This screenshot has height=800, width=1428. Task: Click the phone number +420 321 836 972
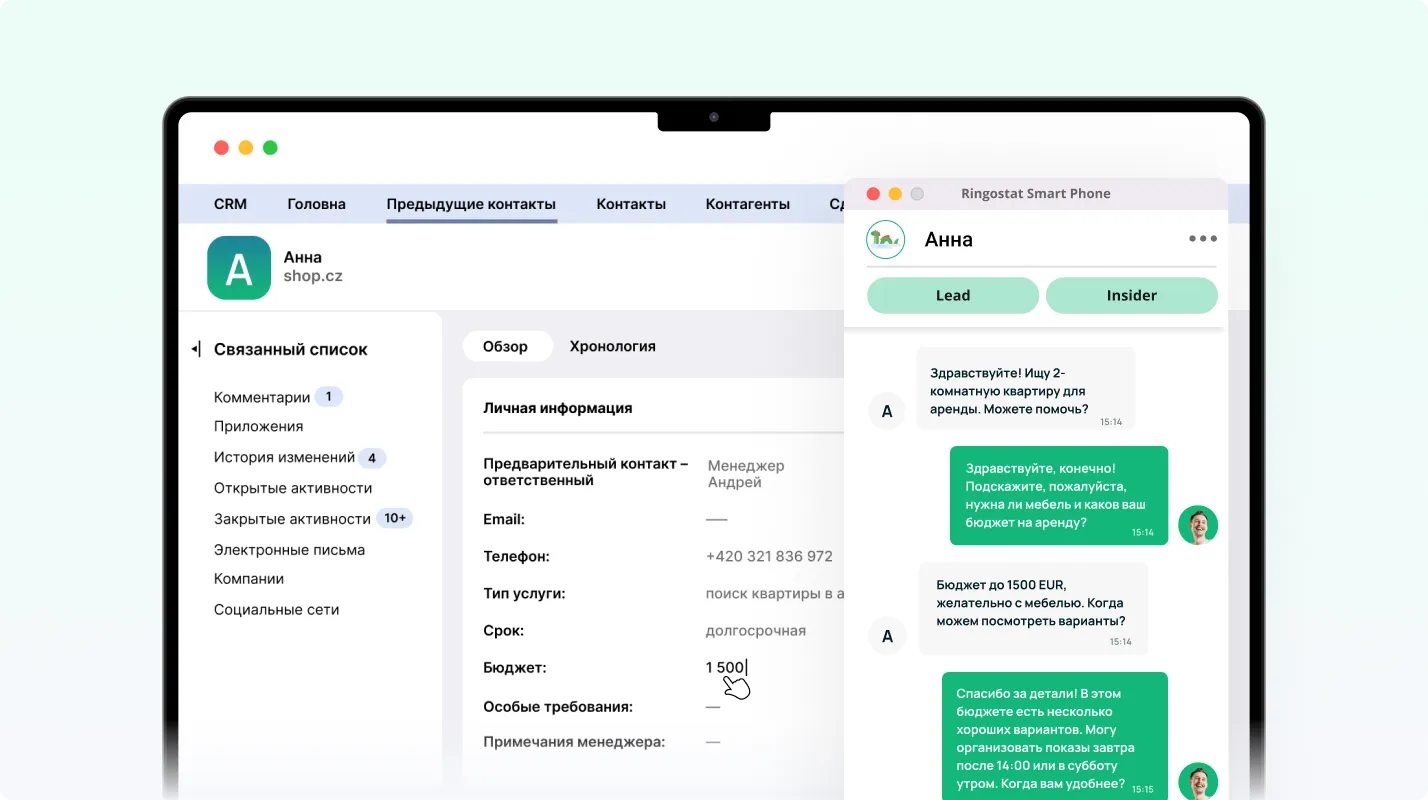pyautogui.click(x=768, y=556)
